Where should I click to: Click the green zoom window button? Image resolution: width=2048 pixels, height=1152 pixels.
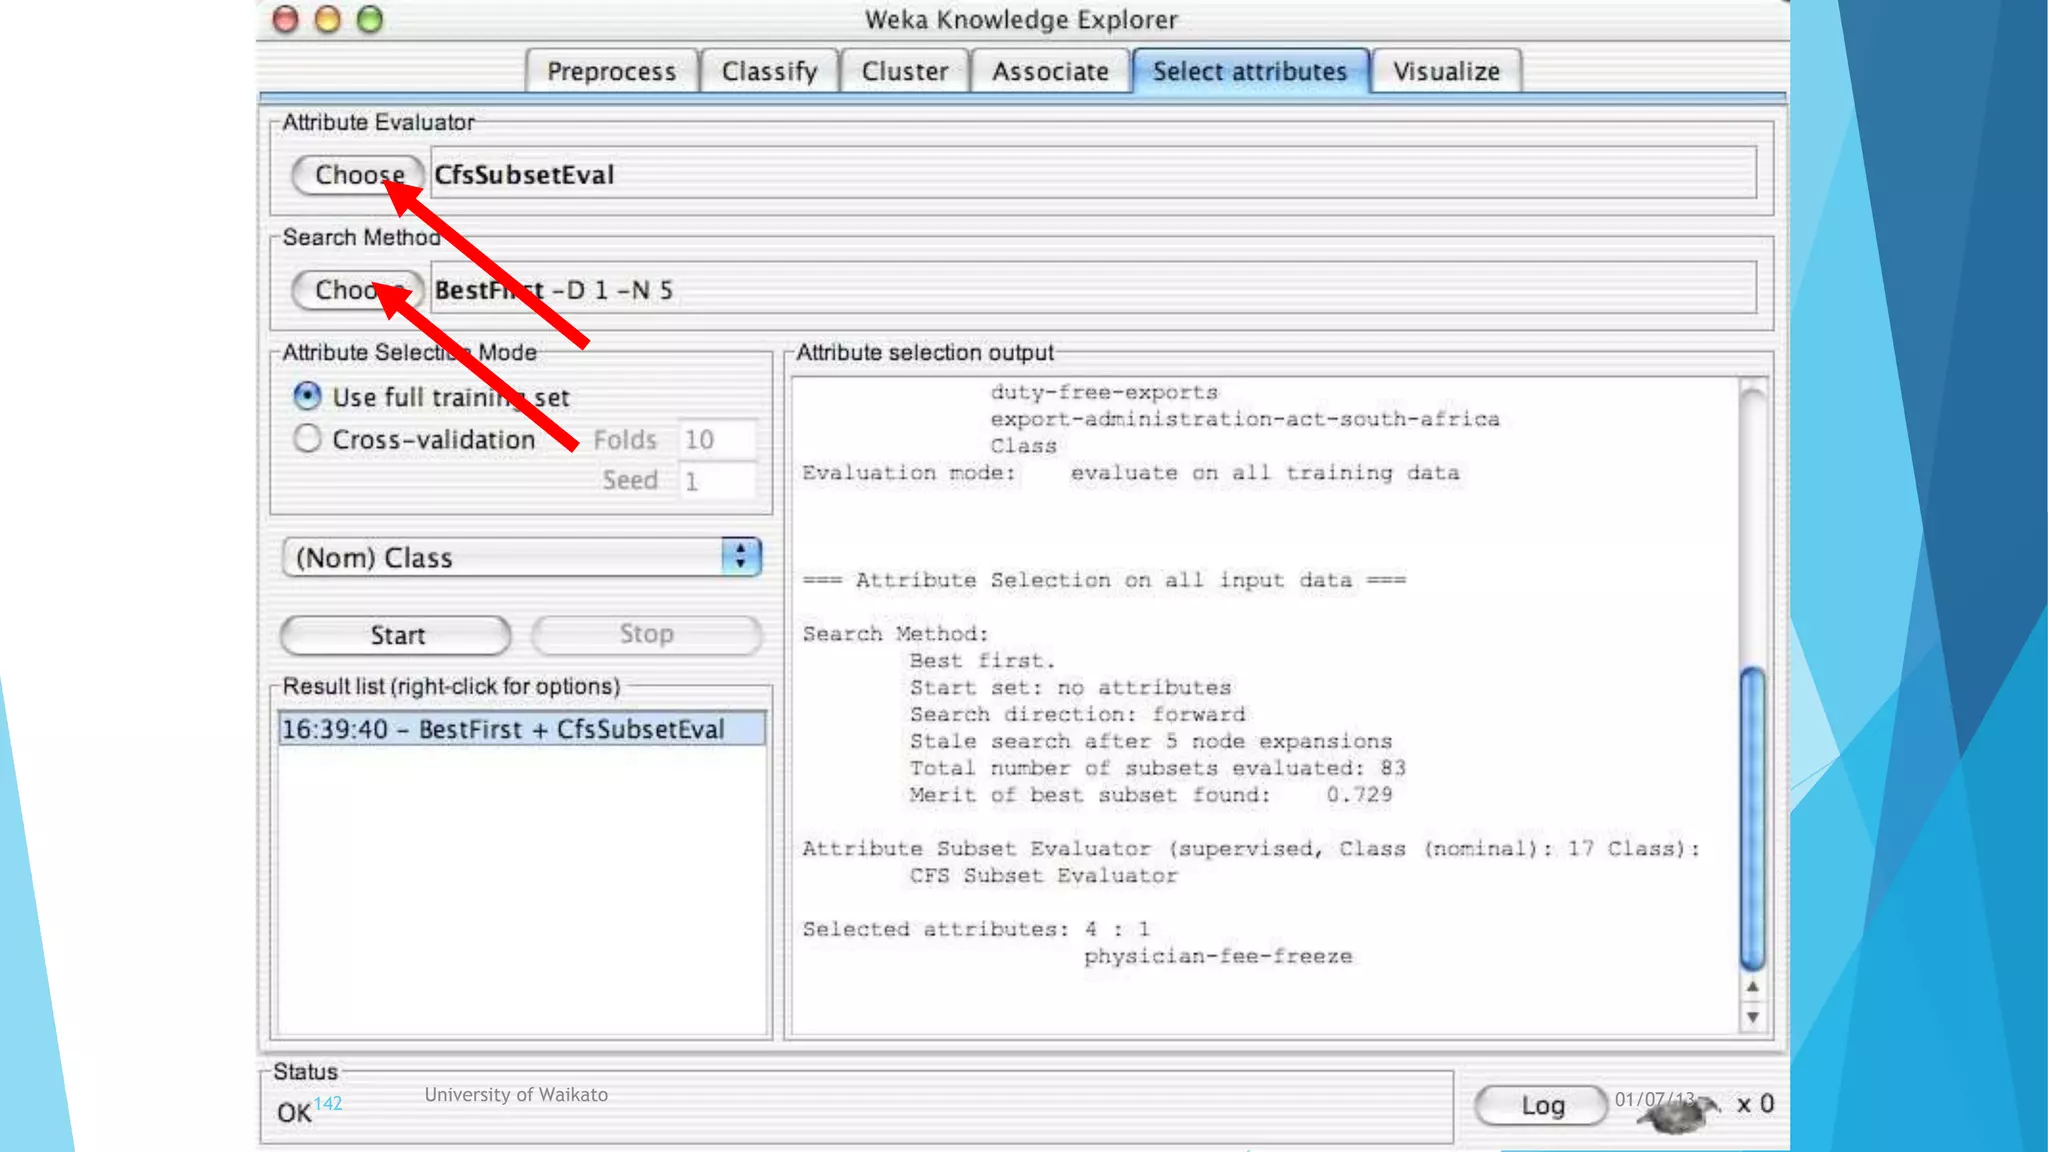[370, 20]
